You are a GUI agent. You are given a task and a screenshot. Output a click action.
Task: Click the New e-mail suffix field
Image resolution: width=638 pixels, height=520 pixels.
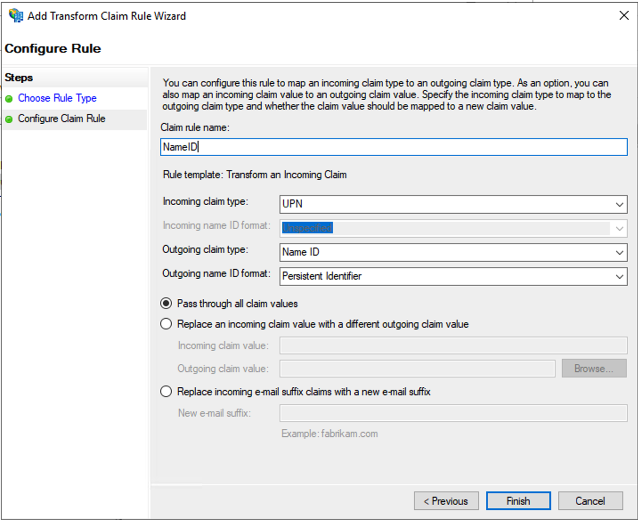point(453,413)
